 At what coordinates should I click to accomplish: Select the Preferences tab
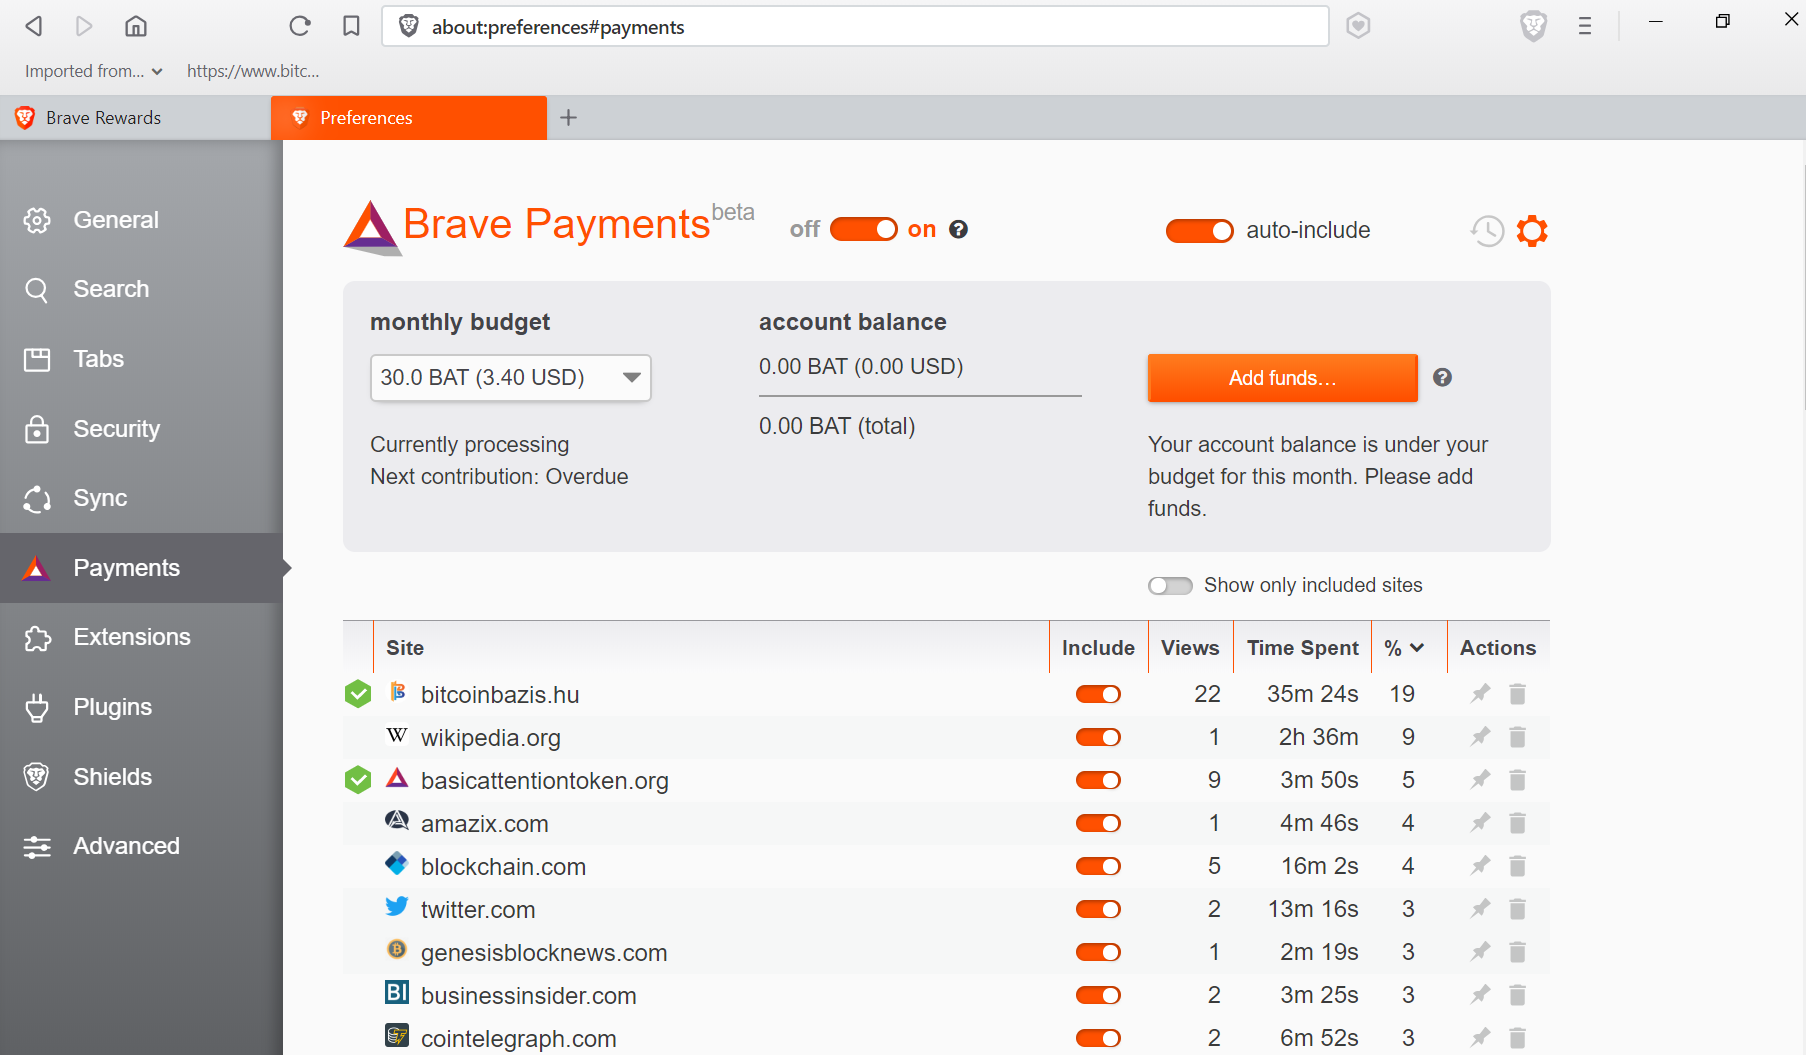point(409,118)
